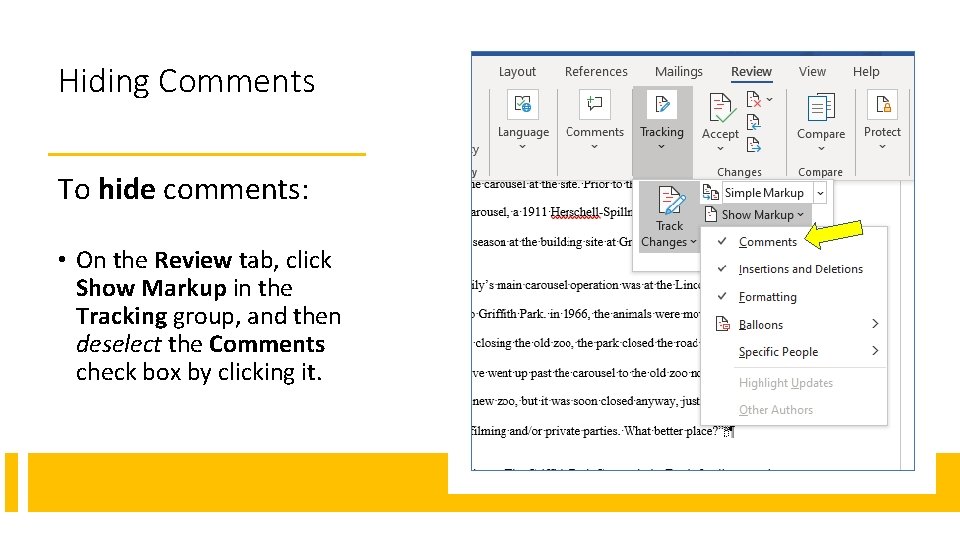
Task: Open the Compare dropdown chevron
Action: [821, 149]
